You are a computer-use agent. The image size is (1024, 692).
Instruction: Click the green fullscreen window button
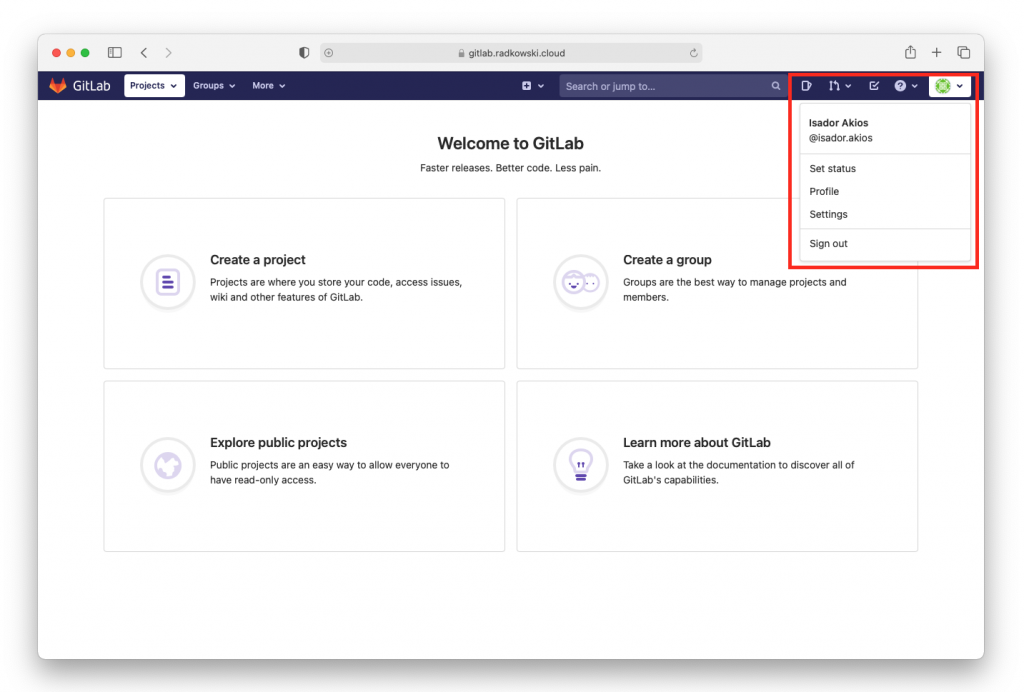85,53
